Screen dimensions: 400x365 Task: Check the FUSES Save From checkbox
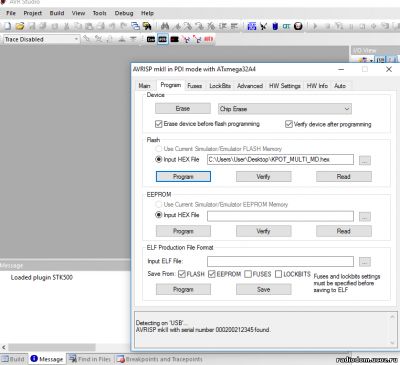pos(248,274)
